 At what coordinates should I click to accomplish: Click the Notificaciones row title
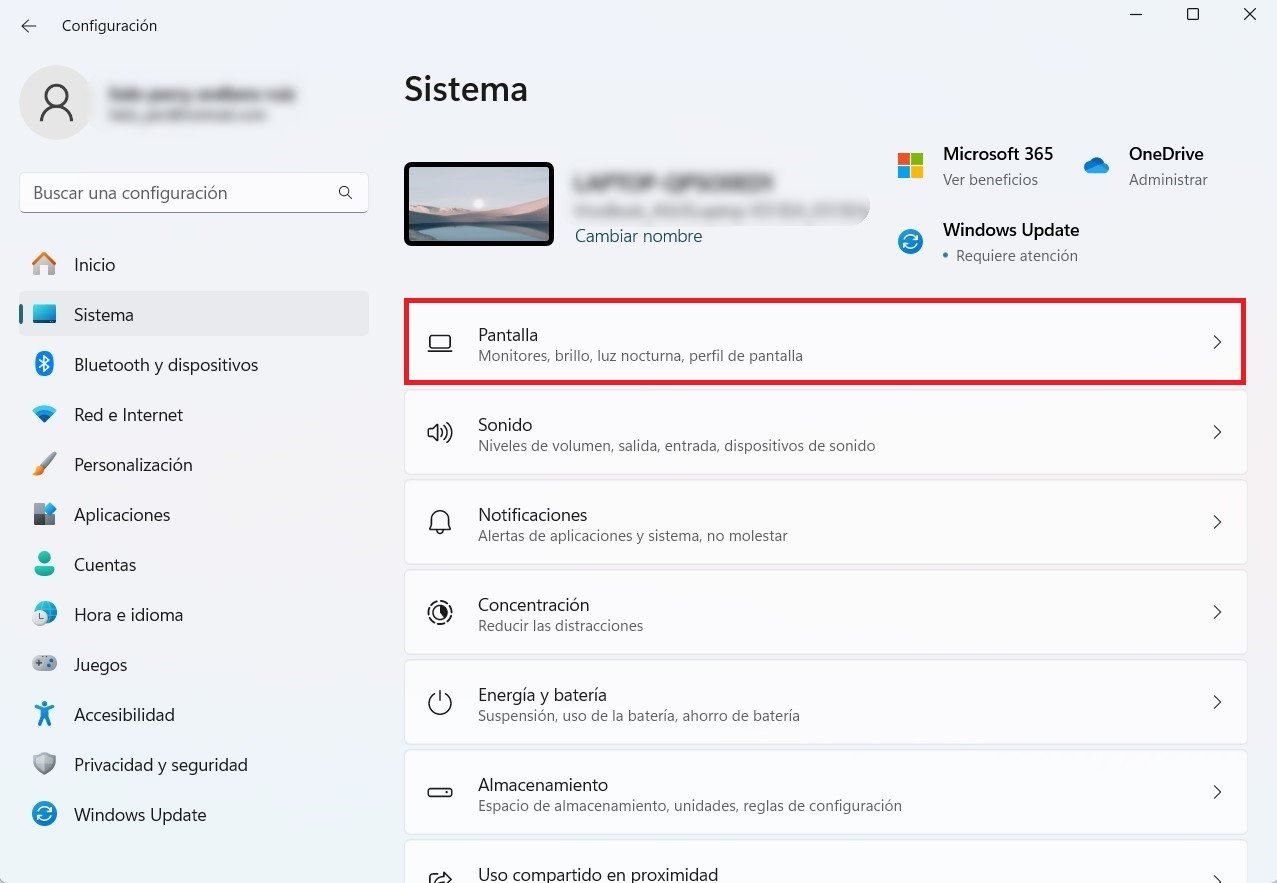click(533, 515)
